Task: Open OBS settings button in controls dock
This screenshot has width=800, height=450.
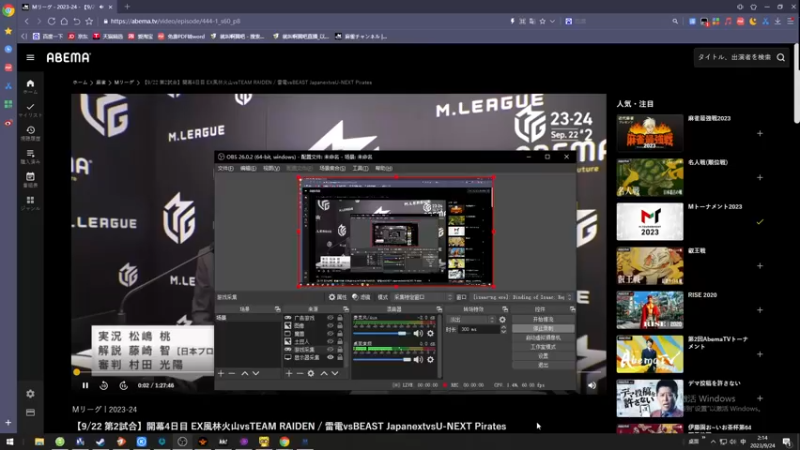Action: click(x=543, y=356)
